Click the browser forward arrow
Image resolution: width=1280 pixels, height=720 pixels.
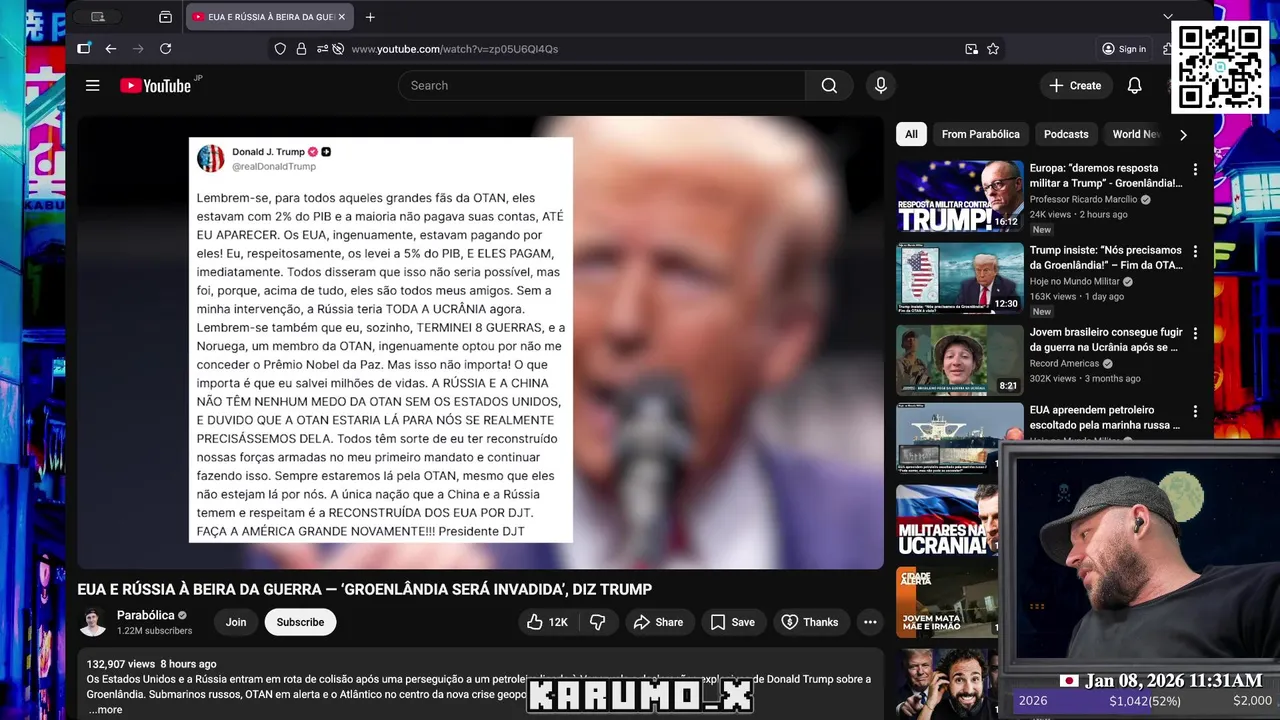click(x=138, y=49)
